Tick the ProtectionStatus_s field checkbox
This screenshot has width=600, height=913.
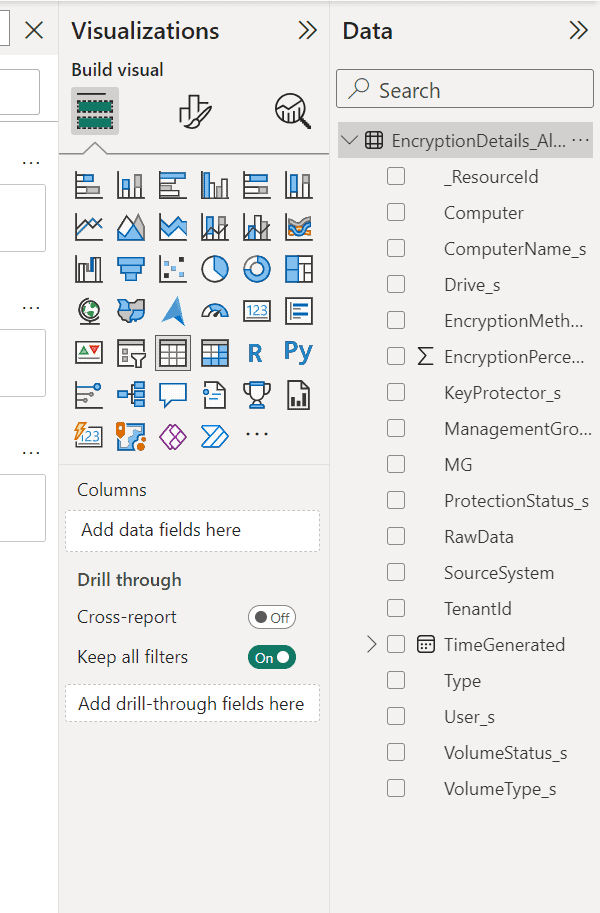pos(396,501)
